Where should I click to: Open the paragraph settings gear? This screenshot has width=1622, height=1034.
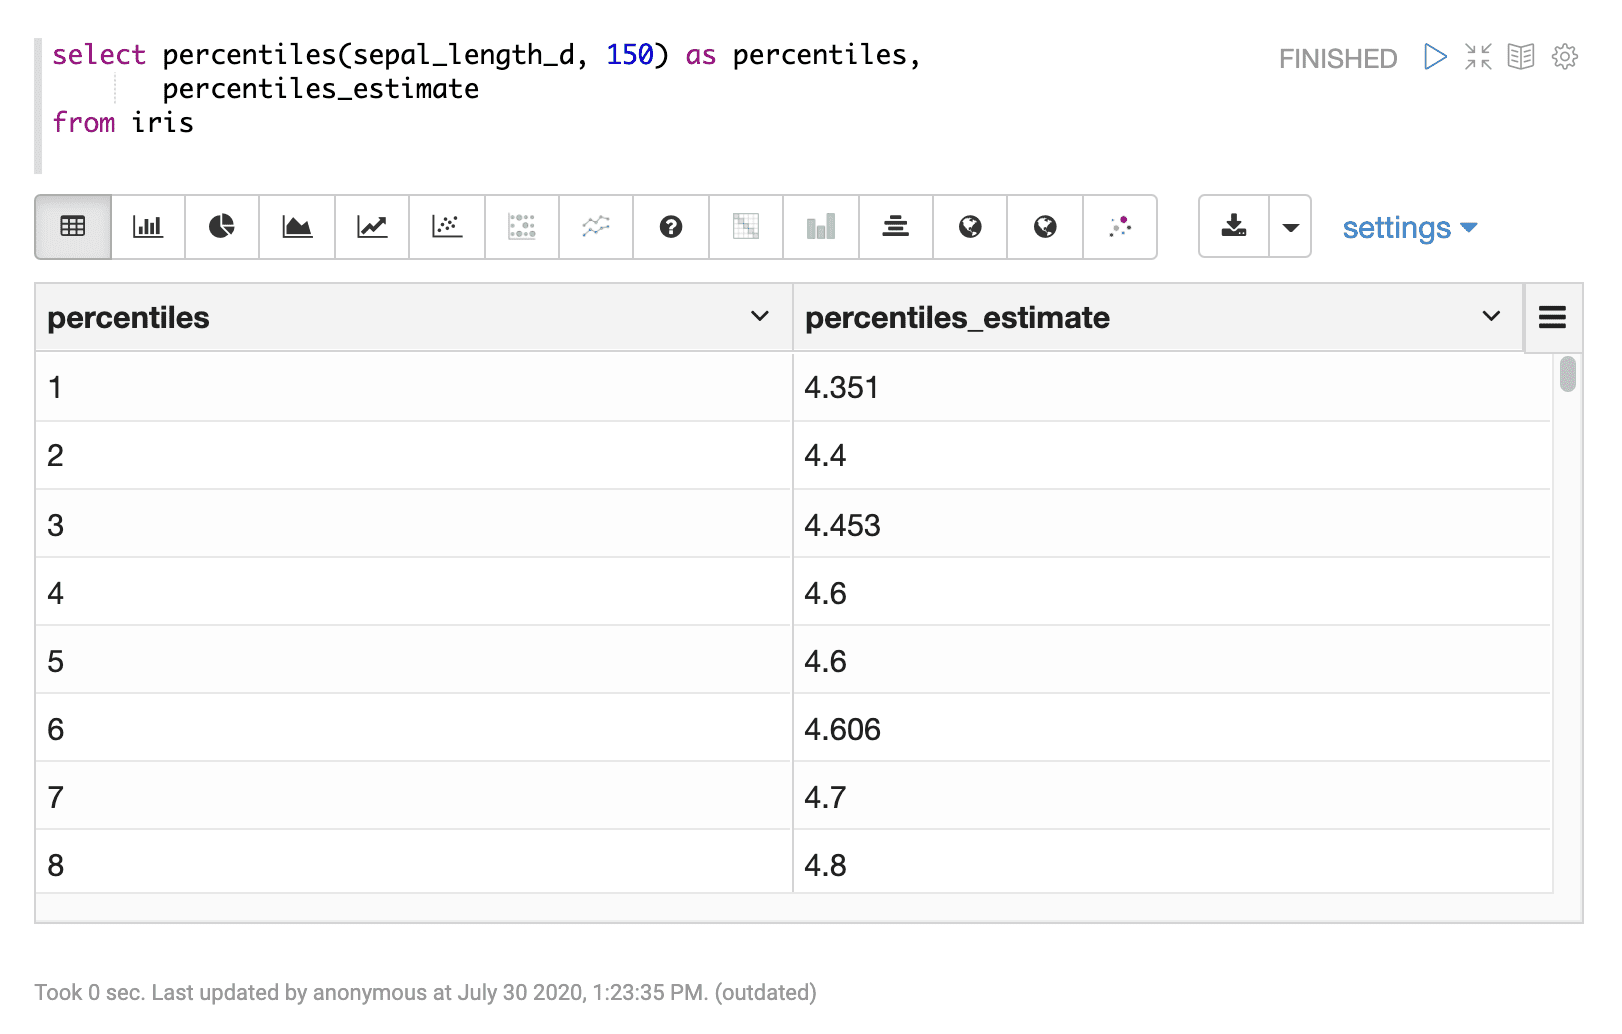pos(1564,58)
